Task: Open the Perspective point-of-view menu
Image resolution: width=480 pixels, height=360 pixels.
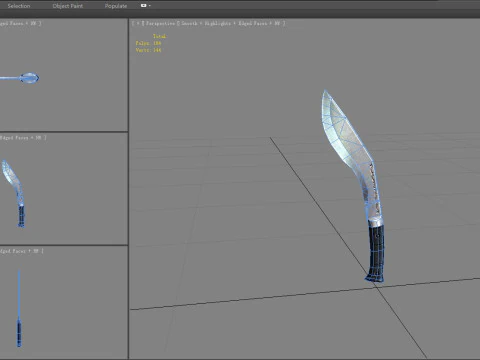Action: [160, 23]
